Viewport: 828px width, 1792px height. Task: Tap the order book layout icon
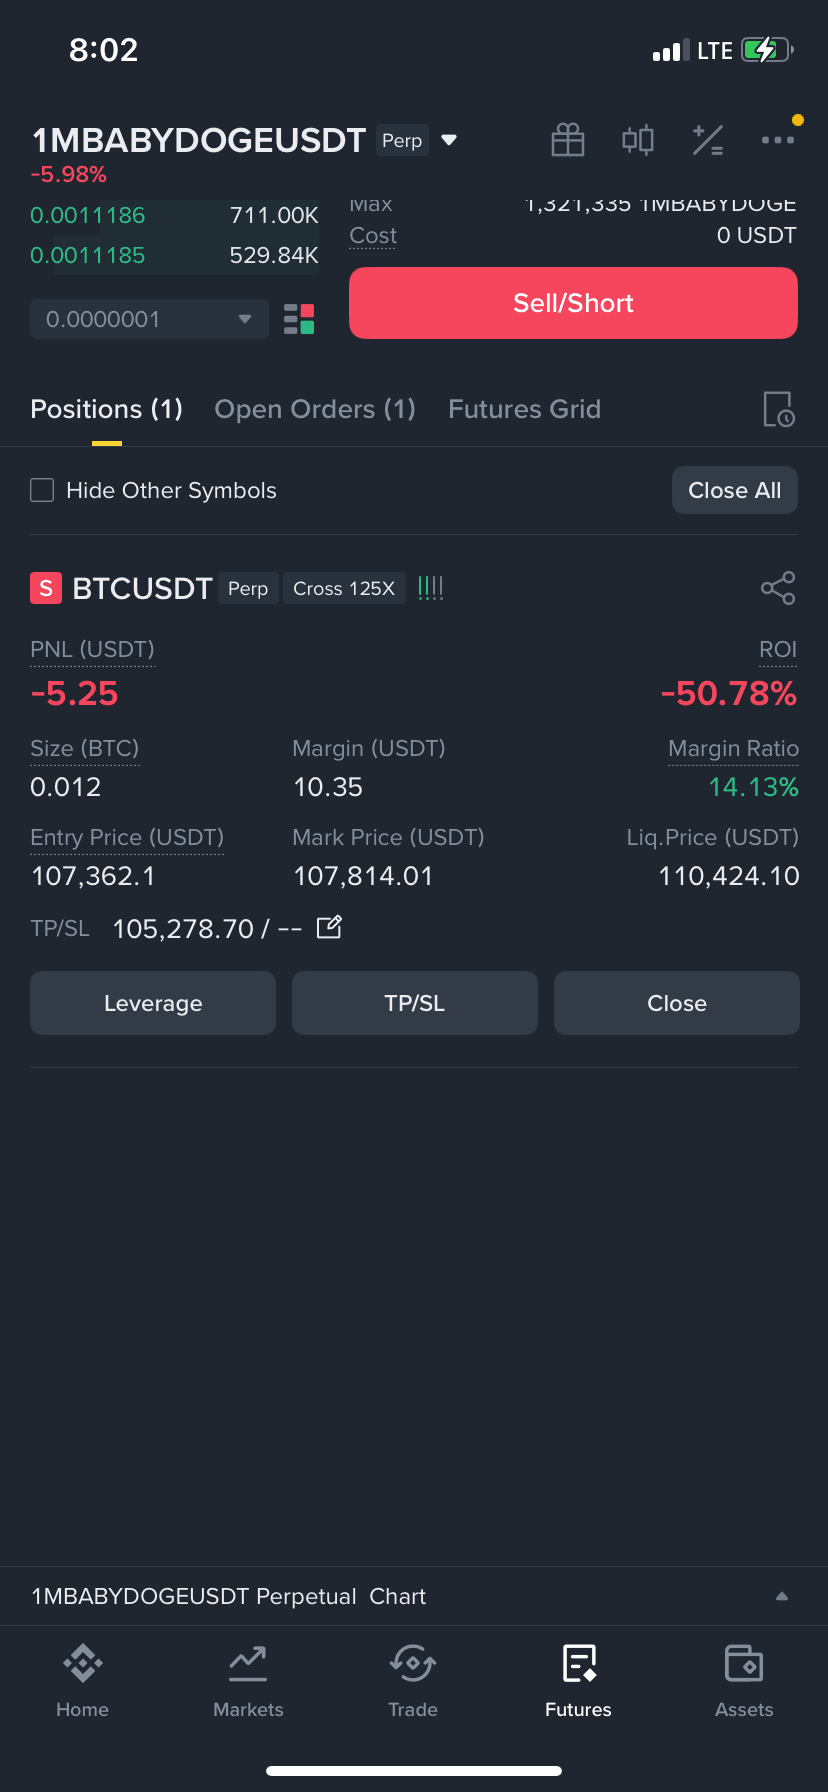pyautogui.click(x=299, y=319)
